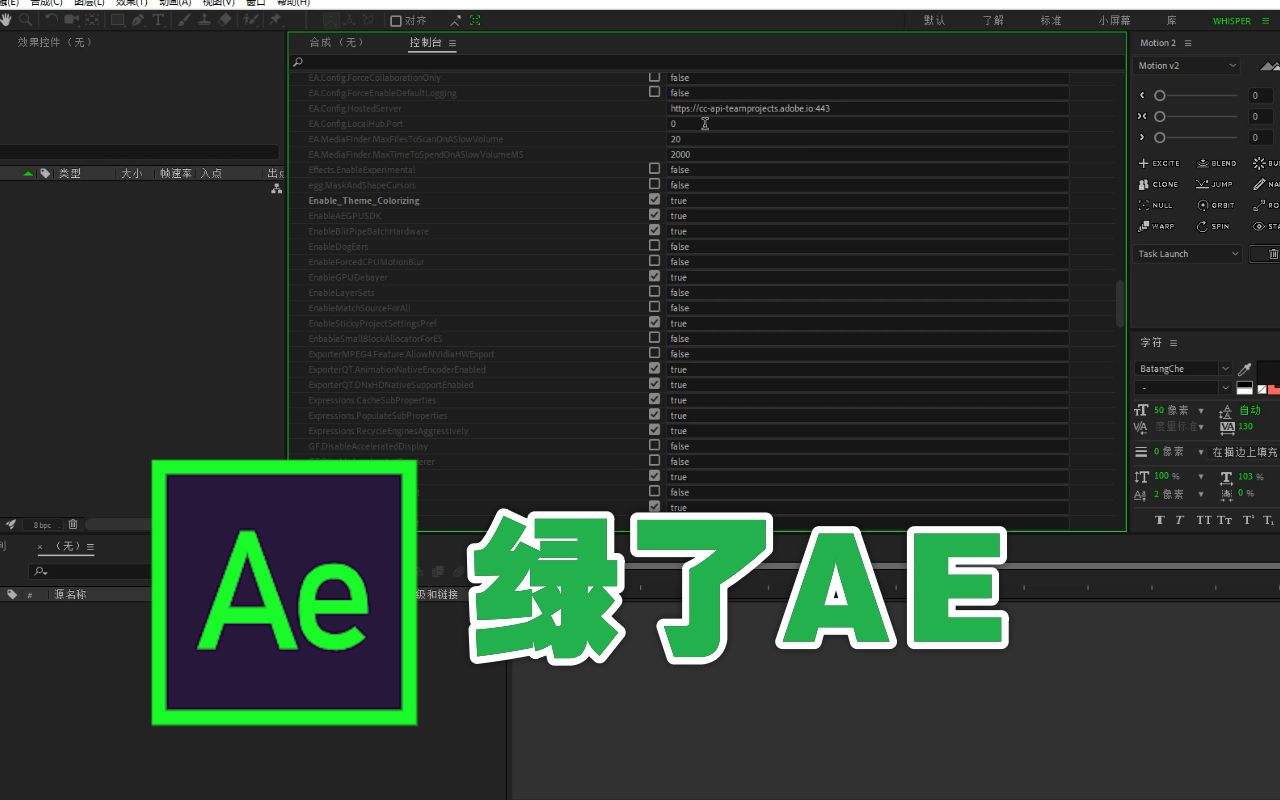Screen dimensions: 1280x800
Task: Open 在描边上填充 stroke option dropdown
Action: (1245, 452)
